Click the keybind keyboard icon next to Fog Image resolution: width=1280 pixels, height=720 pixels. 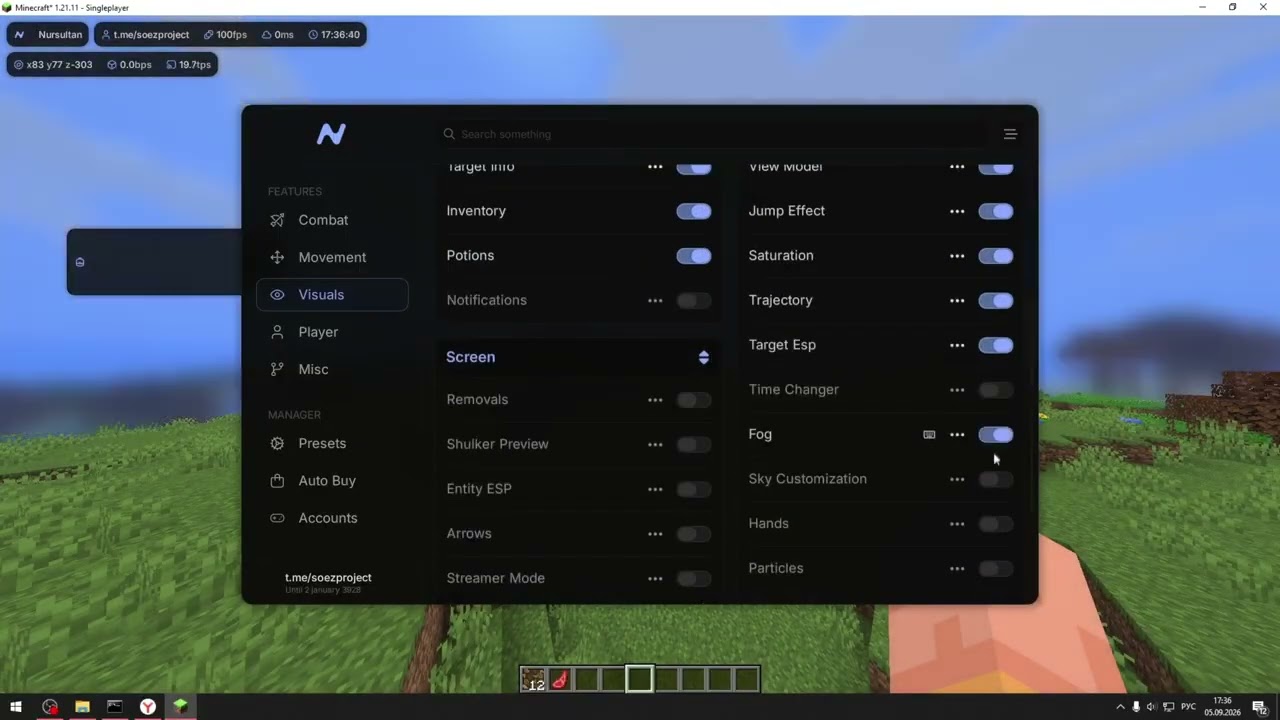pyautogui.click(x=929, y=434)
